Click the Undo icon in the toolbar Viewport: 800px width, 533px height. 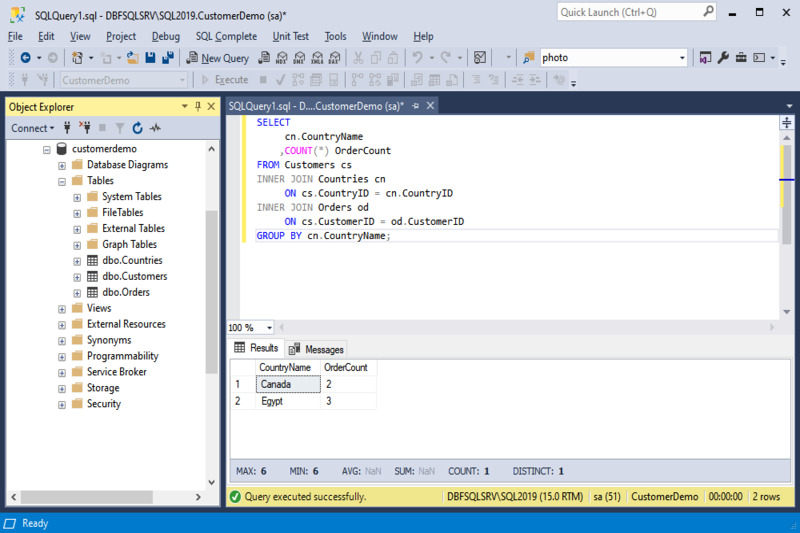pos(418,58)
